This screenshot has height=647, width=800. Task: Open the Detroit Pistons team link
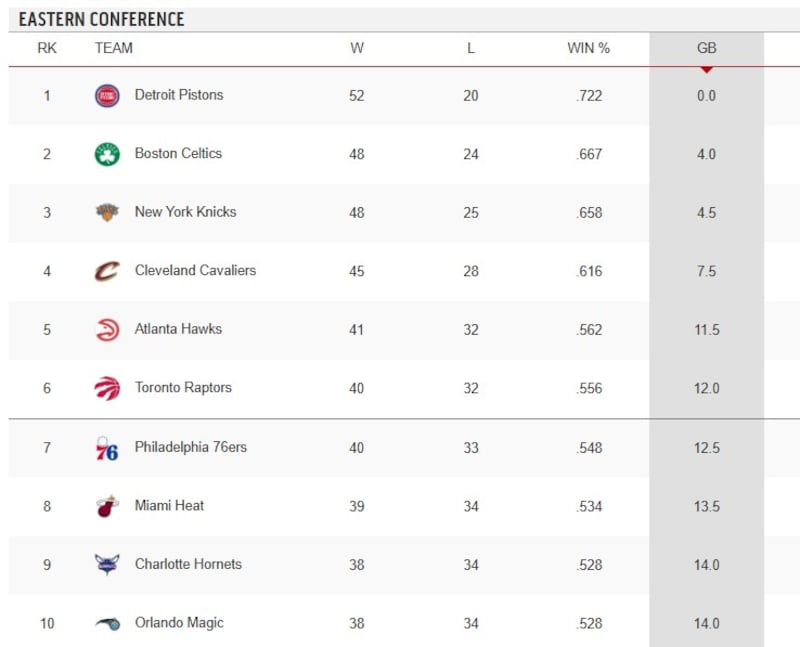tap(179, 95)
